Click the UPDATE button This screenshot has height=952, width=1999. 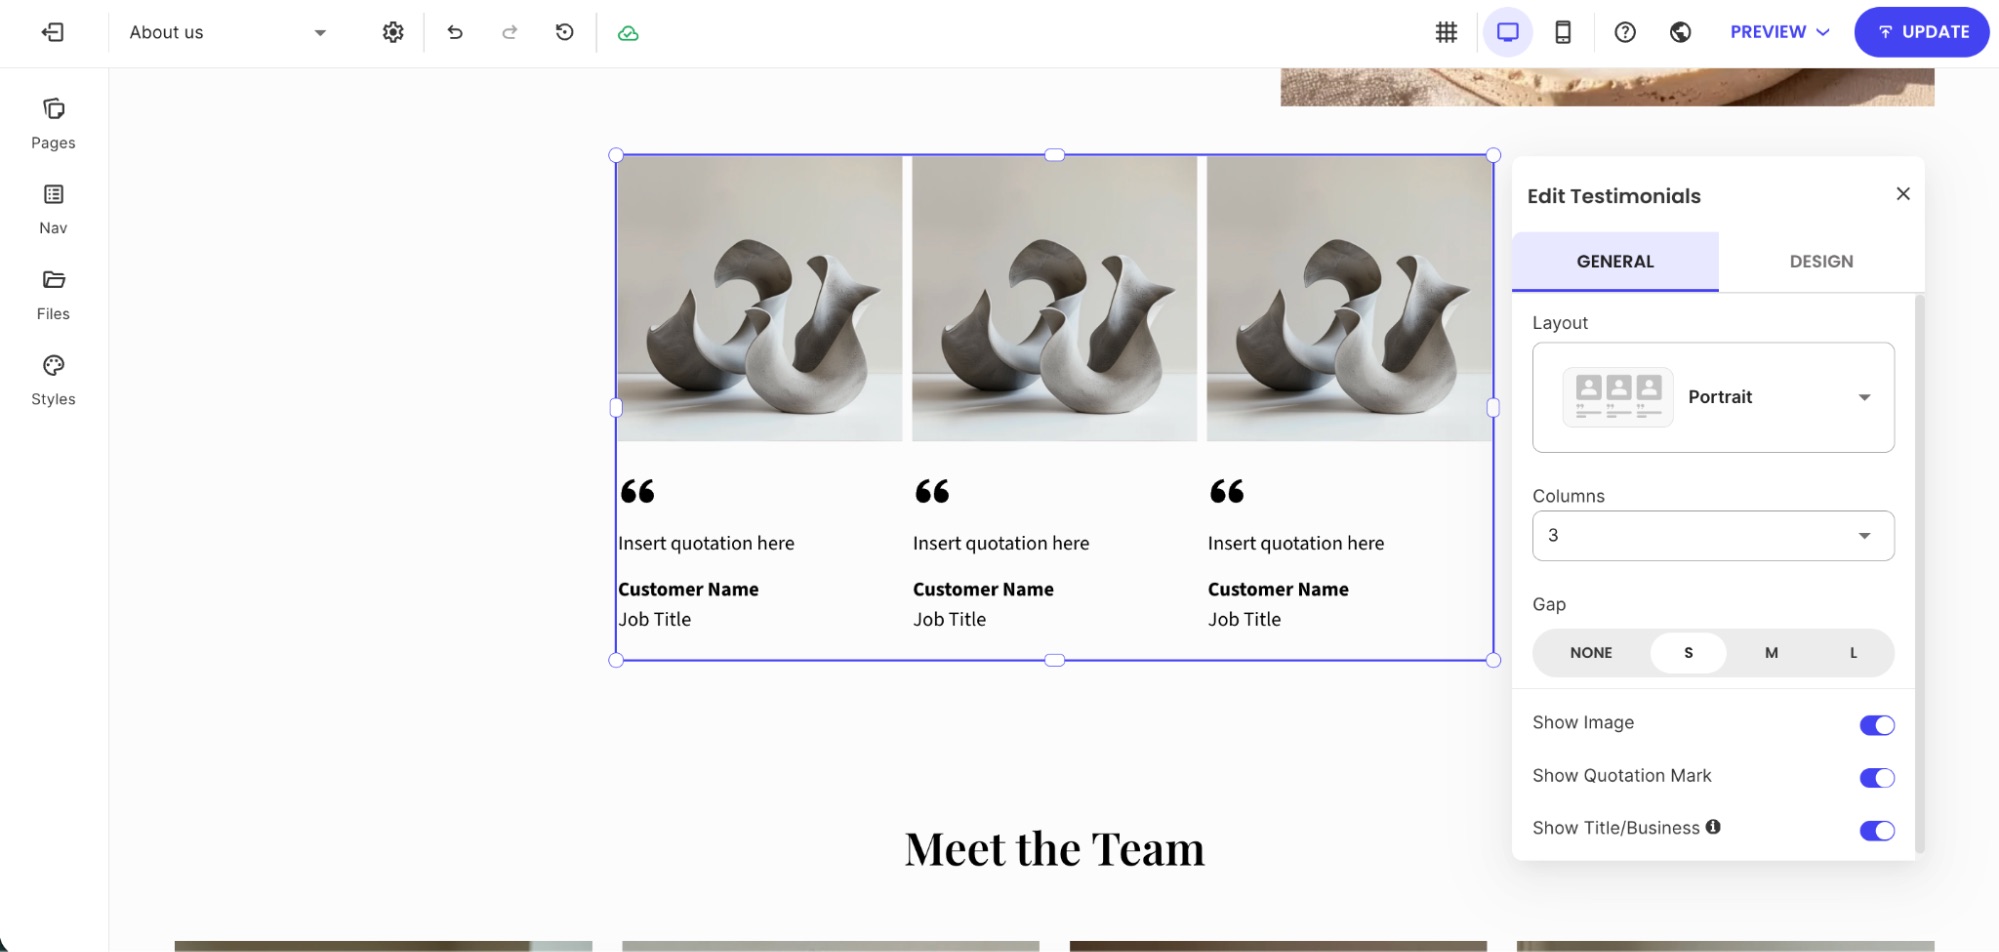coord(1922,32)
